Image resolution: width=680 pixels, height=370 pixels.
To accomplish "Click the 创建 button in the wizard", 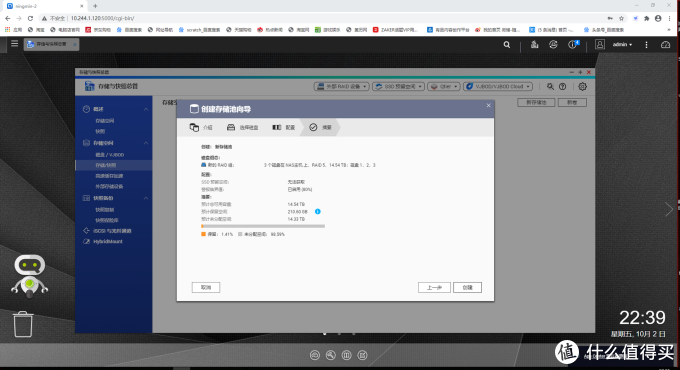I will tap(468, 288).
